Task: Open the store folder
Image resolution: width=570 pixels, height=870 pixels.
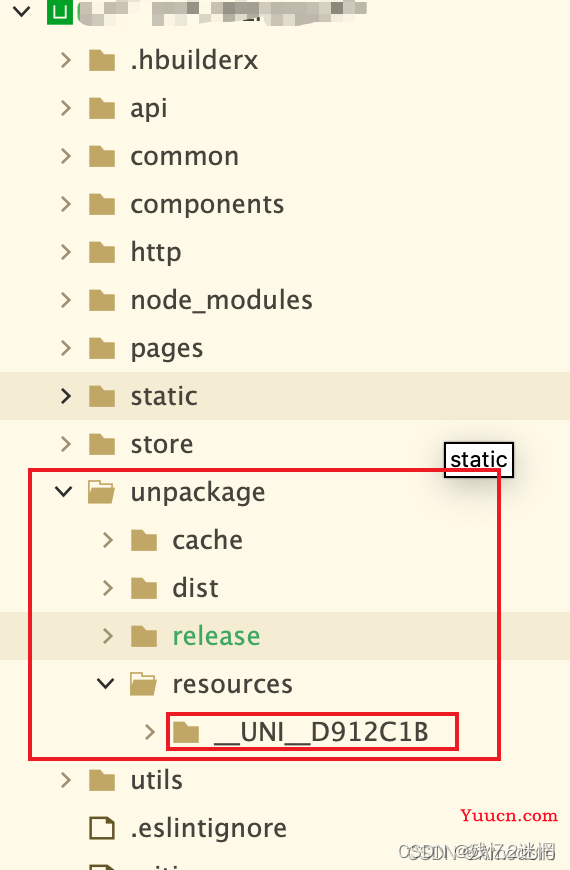Action: [162, 444]
